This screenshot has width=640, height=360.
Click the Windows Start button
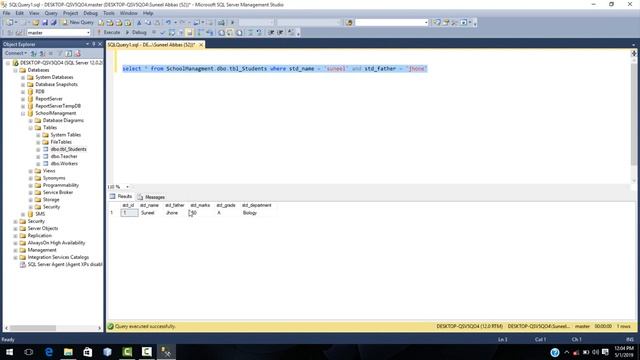[9, 352]
